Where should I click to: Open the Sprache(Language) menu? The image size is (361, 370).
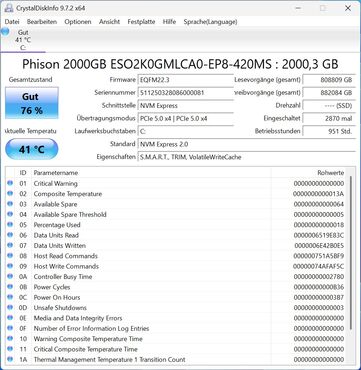click(x=210, y=22)
